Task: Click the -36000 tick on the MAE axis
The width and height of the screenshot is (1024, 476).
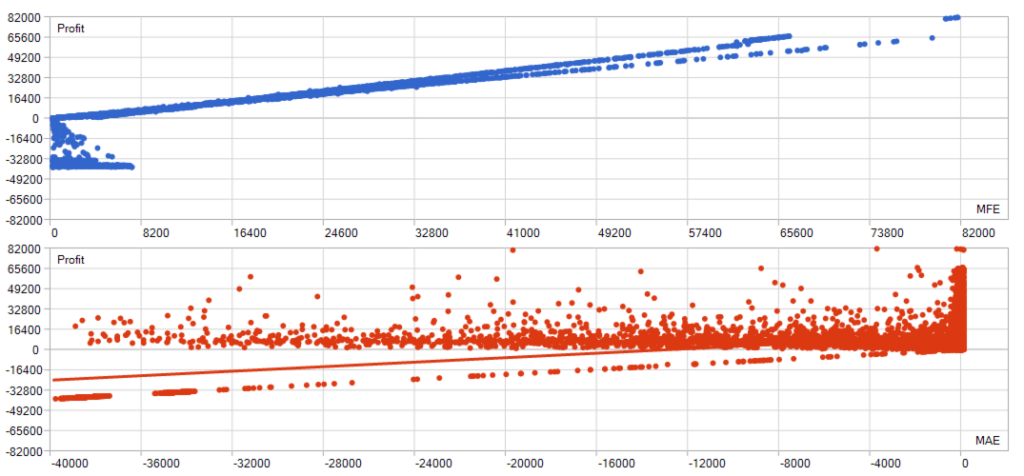Action: coord(160,464)
